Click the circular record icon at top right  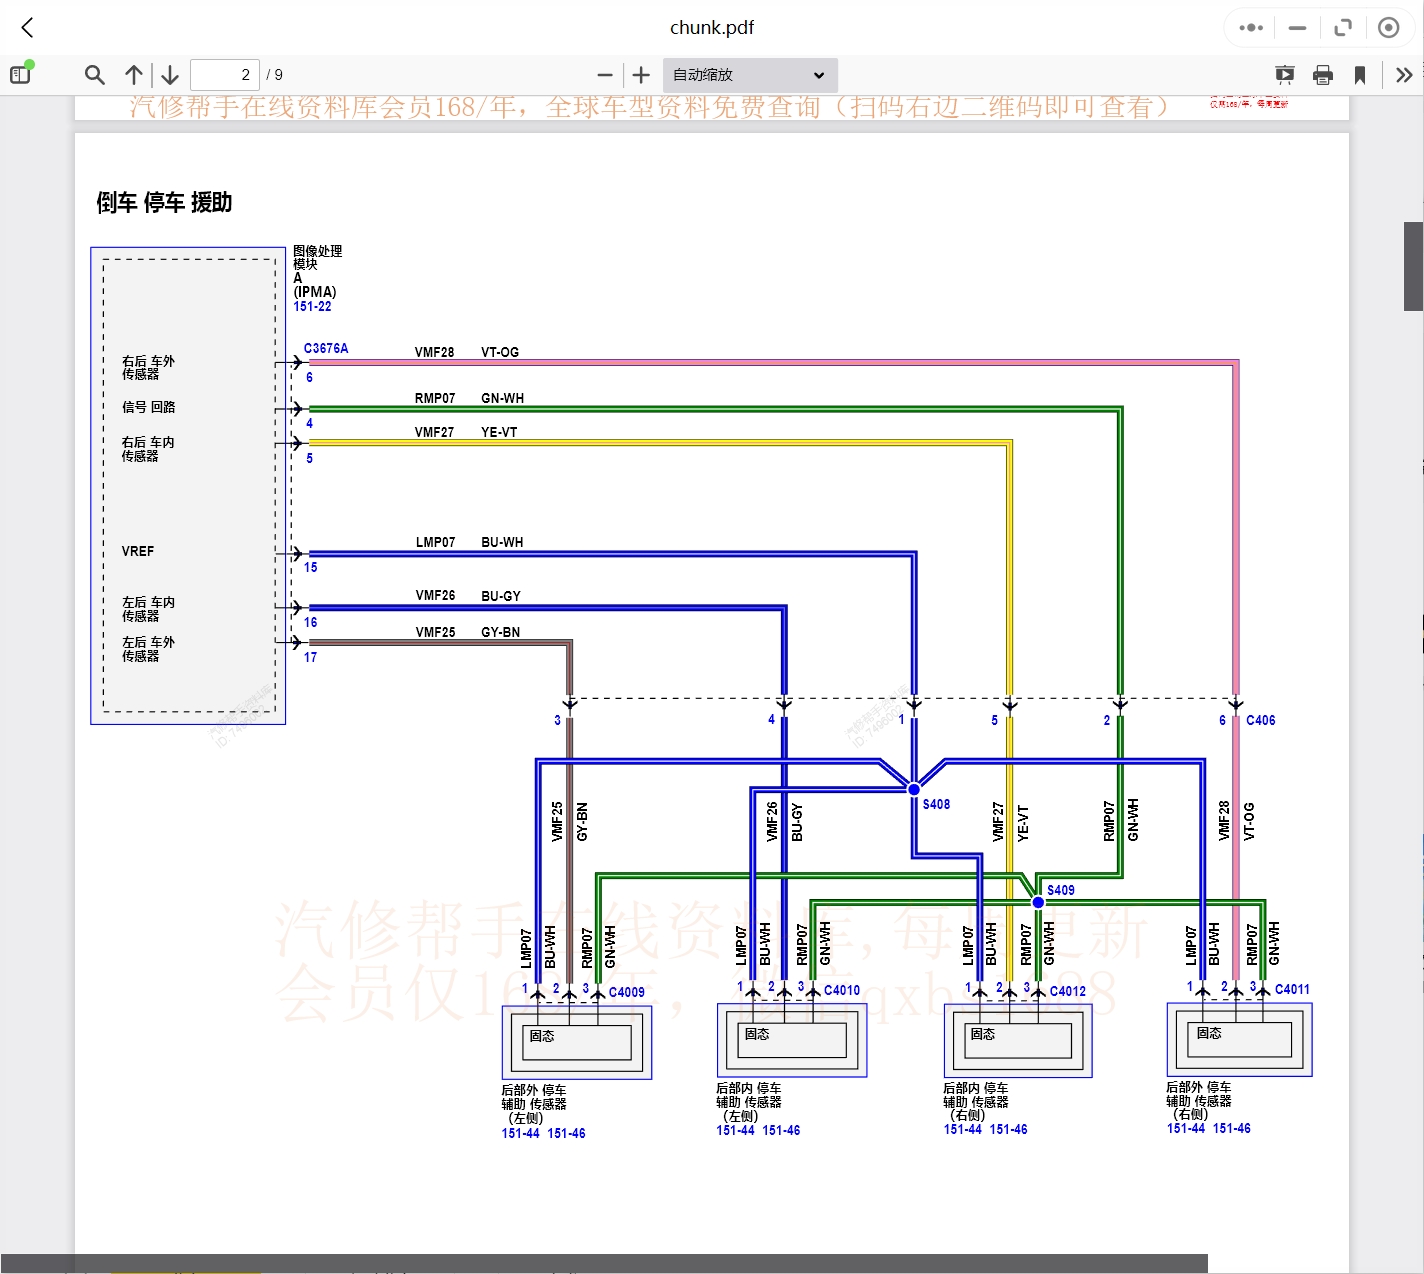[1389, 27]
